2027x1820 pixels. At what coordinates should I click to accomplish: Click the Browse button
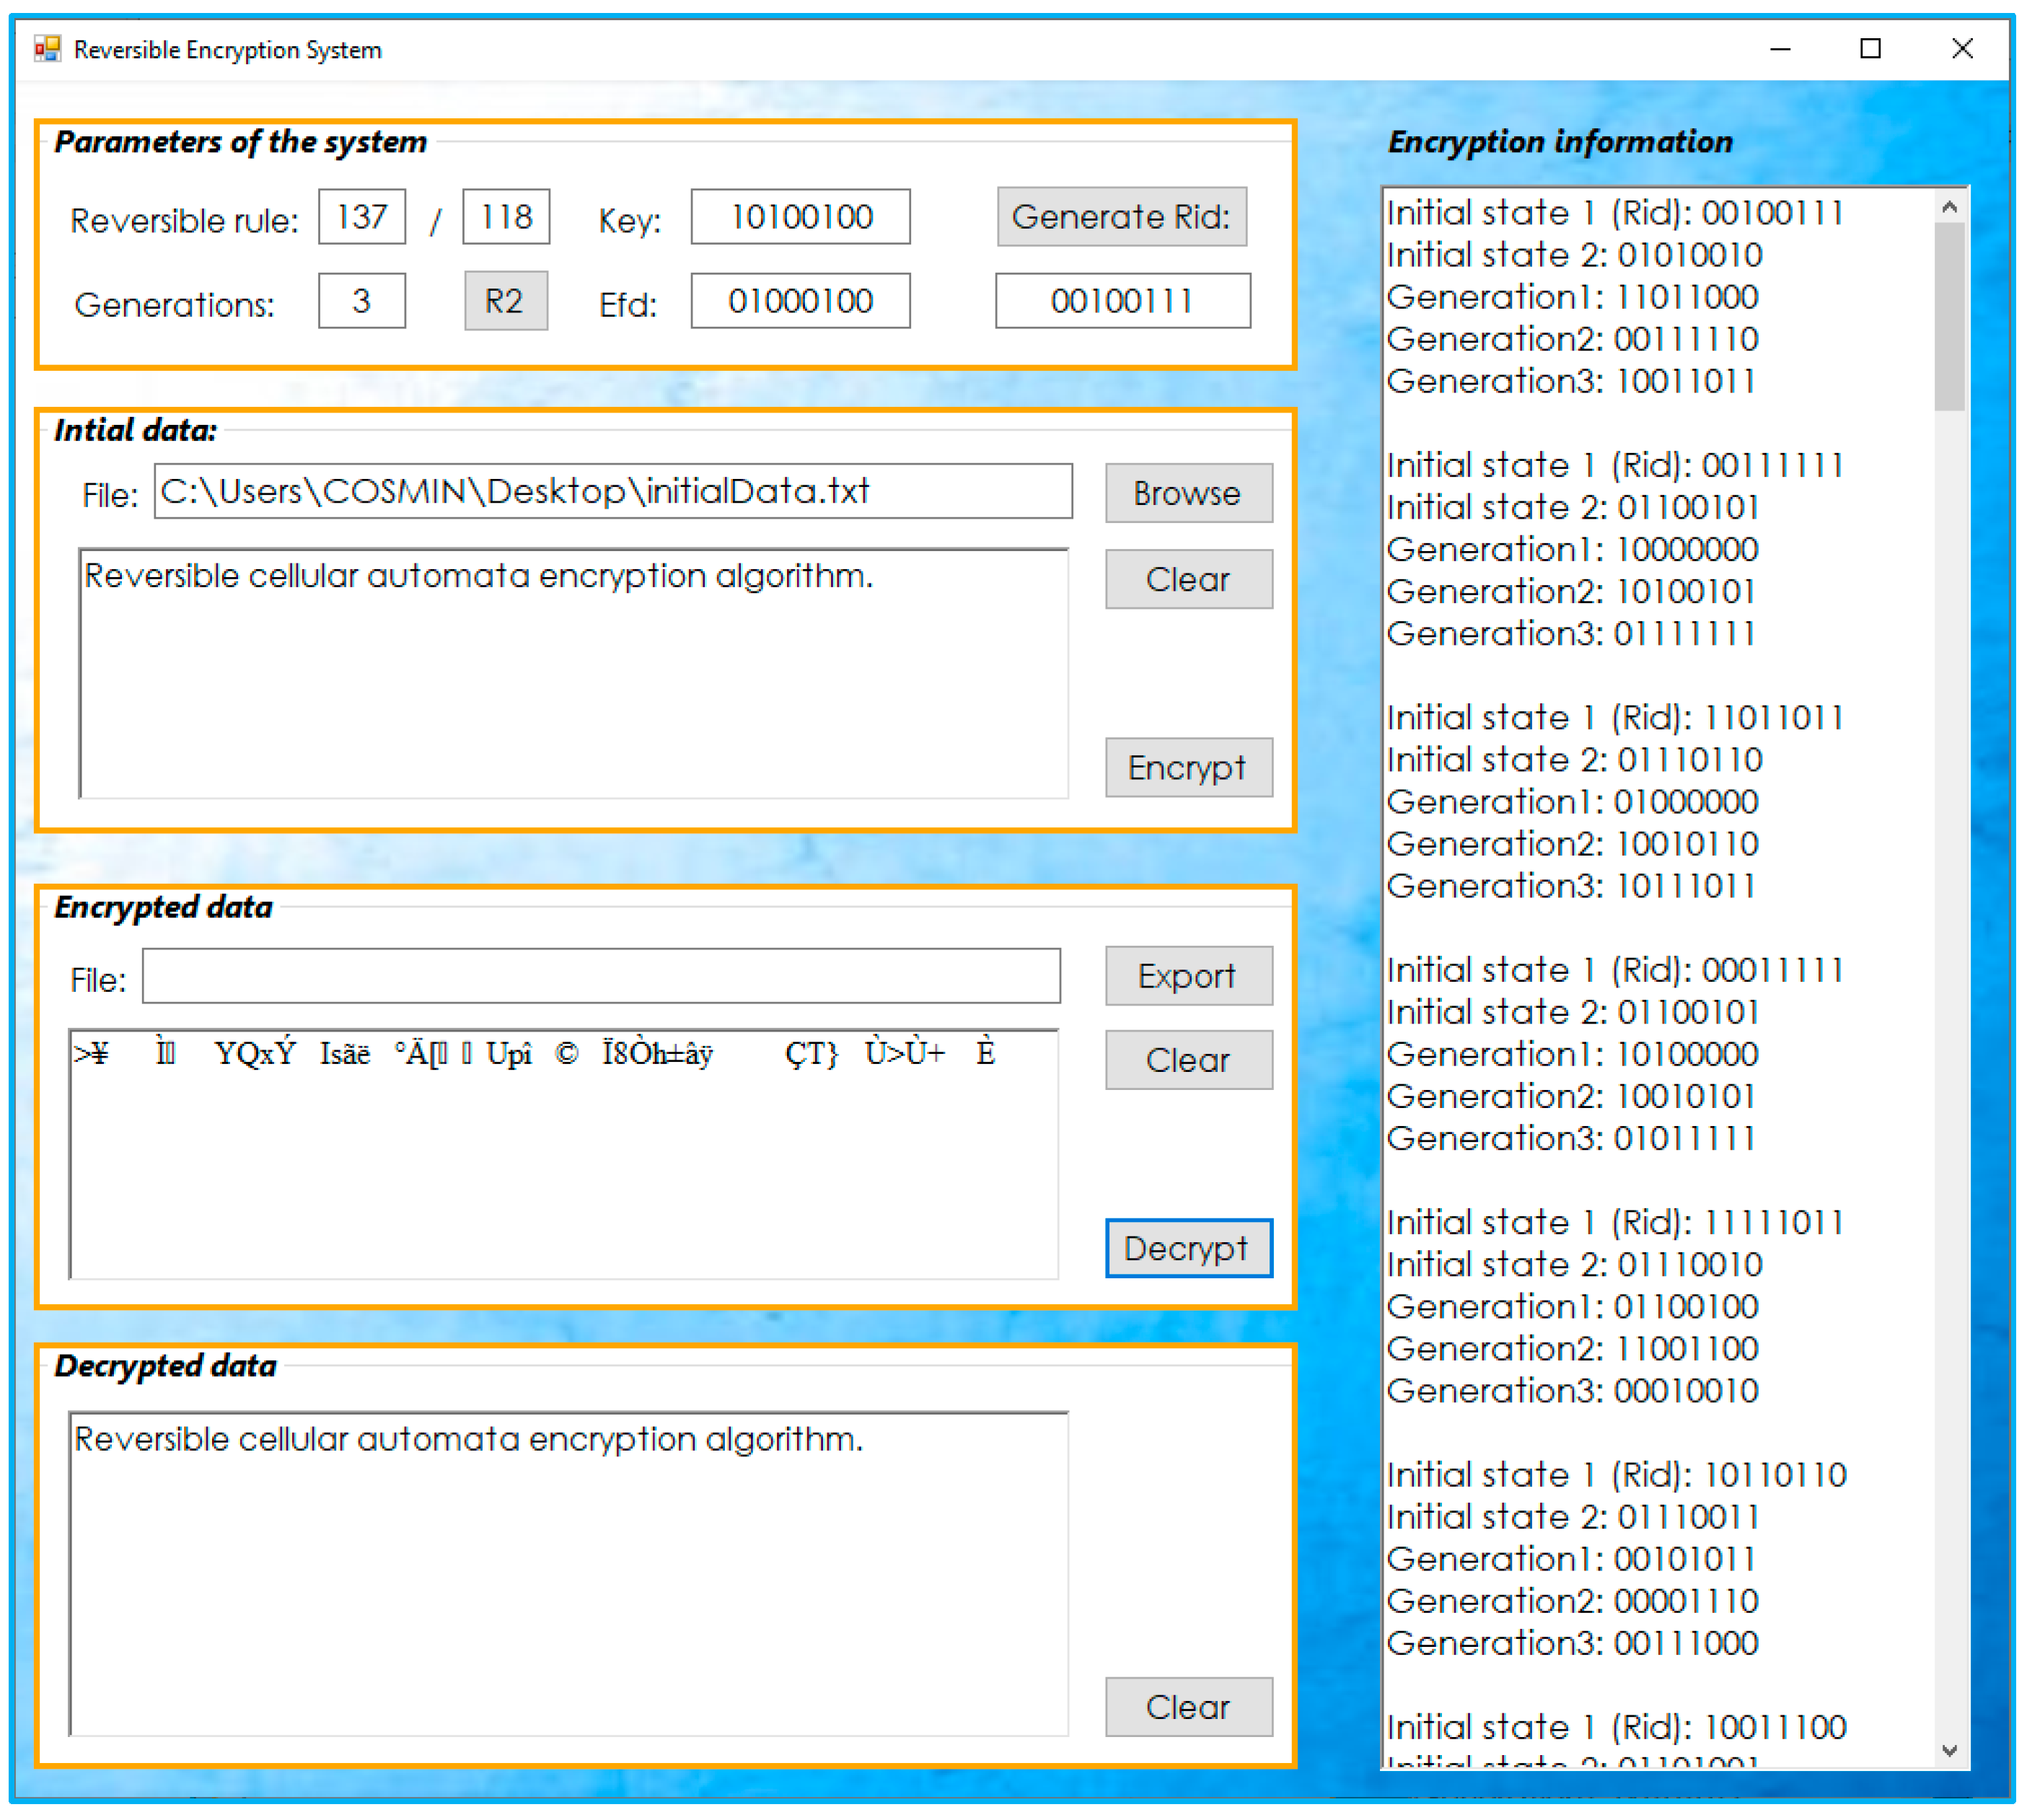click(1188, 493)
